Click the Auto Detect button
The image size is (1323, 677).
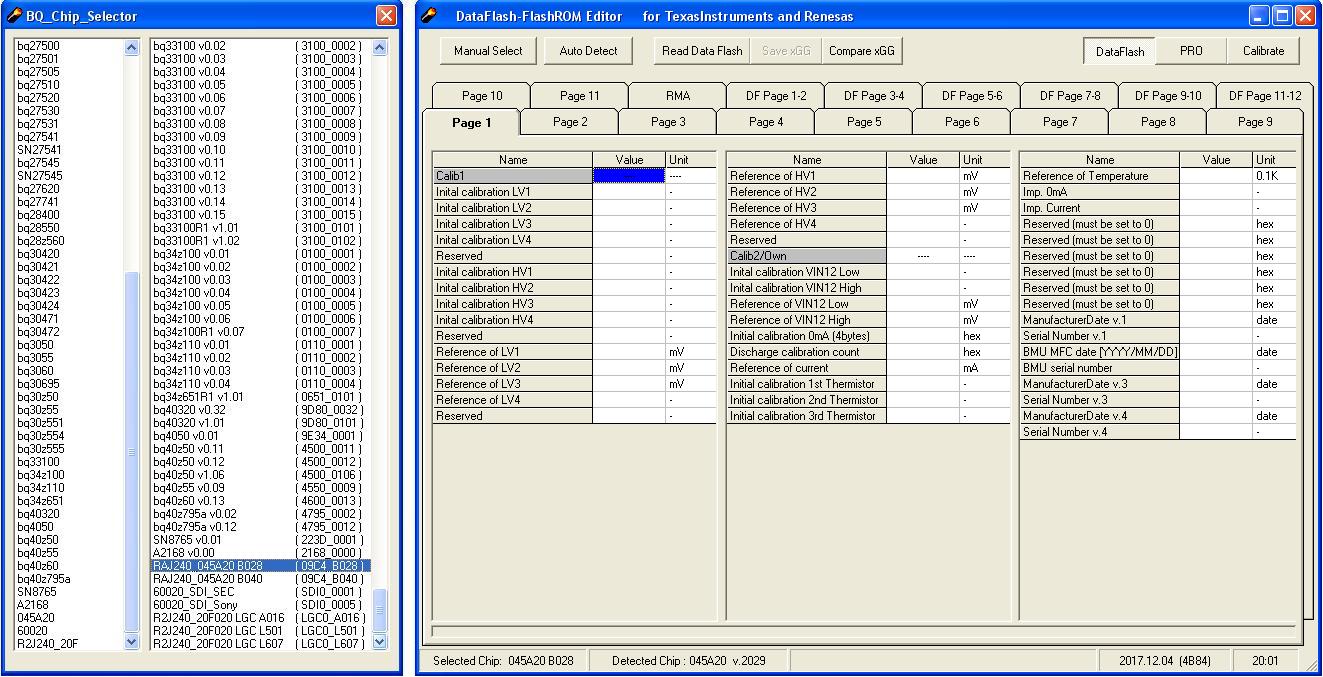(588, 51)
